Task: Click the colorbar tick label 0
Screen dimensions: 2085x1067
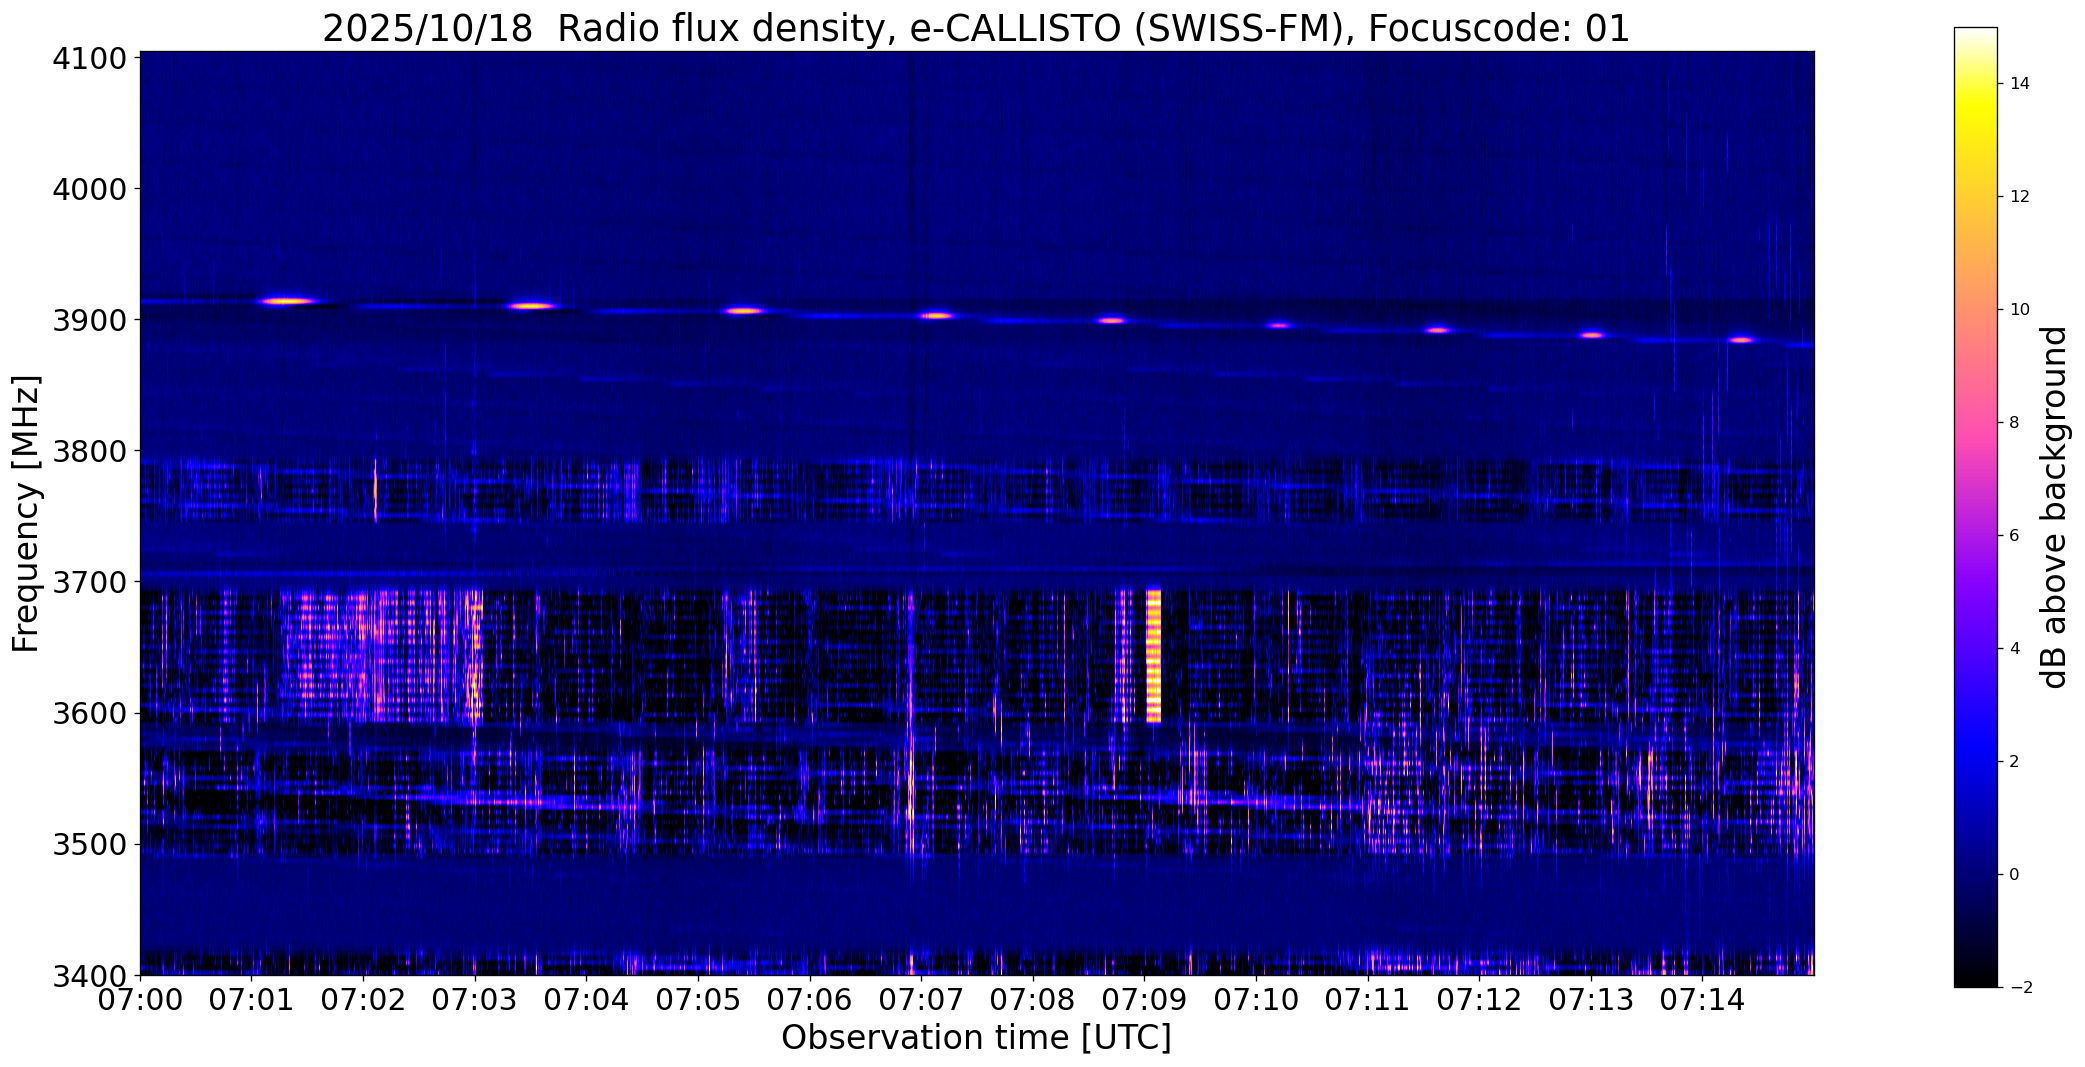Action: pyautogui.click(x=2014, y=874)
